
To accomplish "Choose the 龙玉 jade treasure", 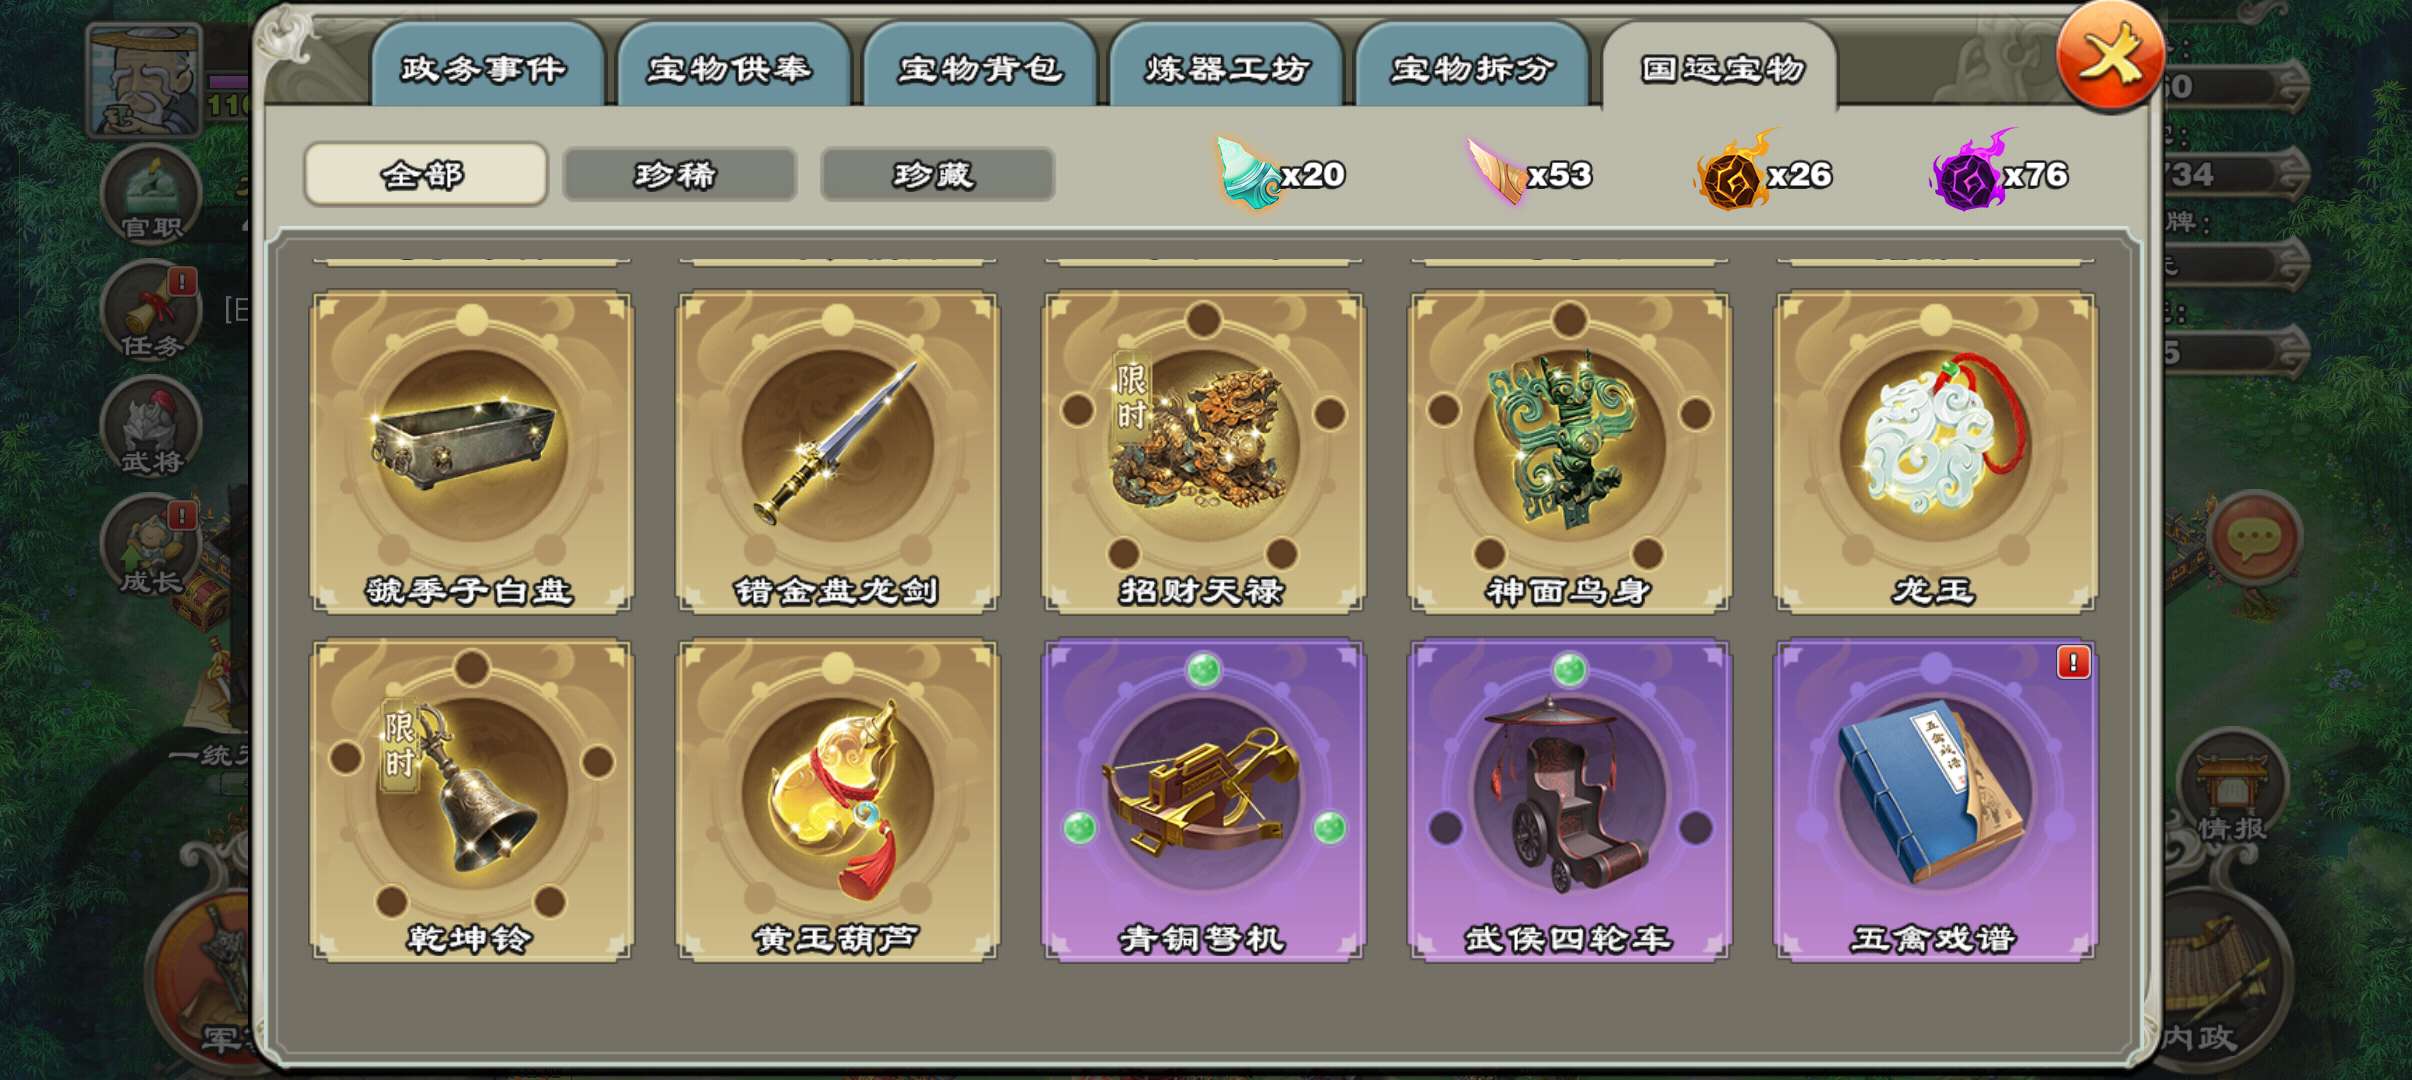I will (1935, 452).
